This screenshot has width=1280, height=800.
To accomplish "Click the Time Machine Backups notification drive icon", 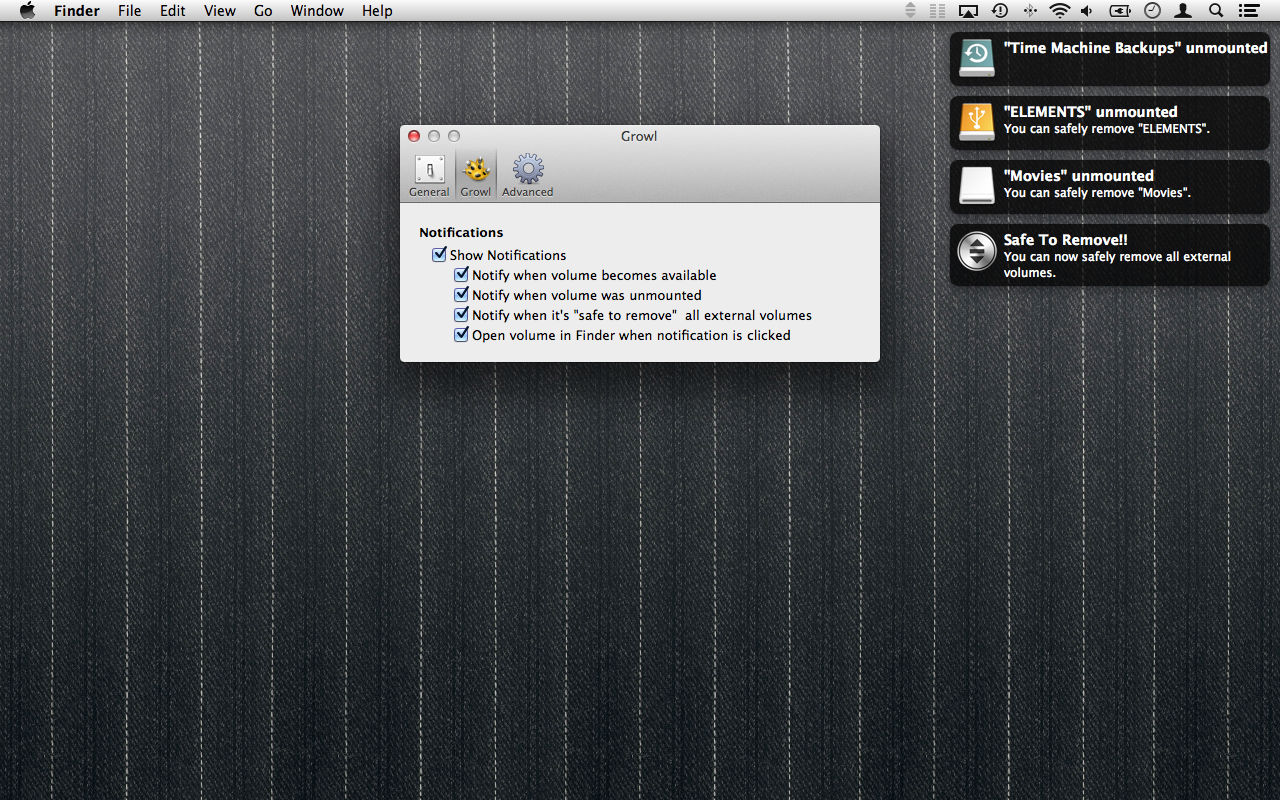I will (977, 58).
